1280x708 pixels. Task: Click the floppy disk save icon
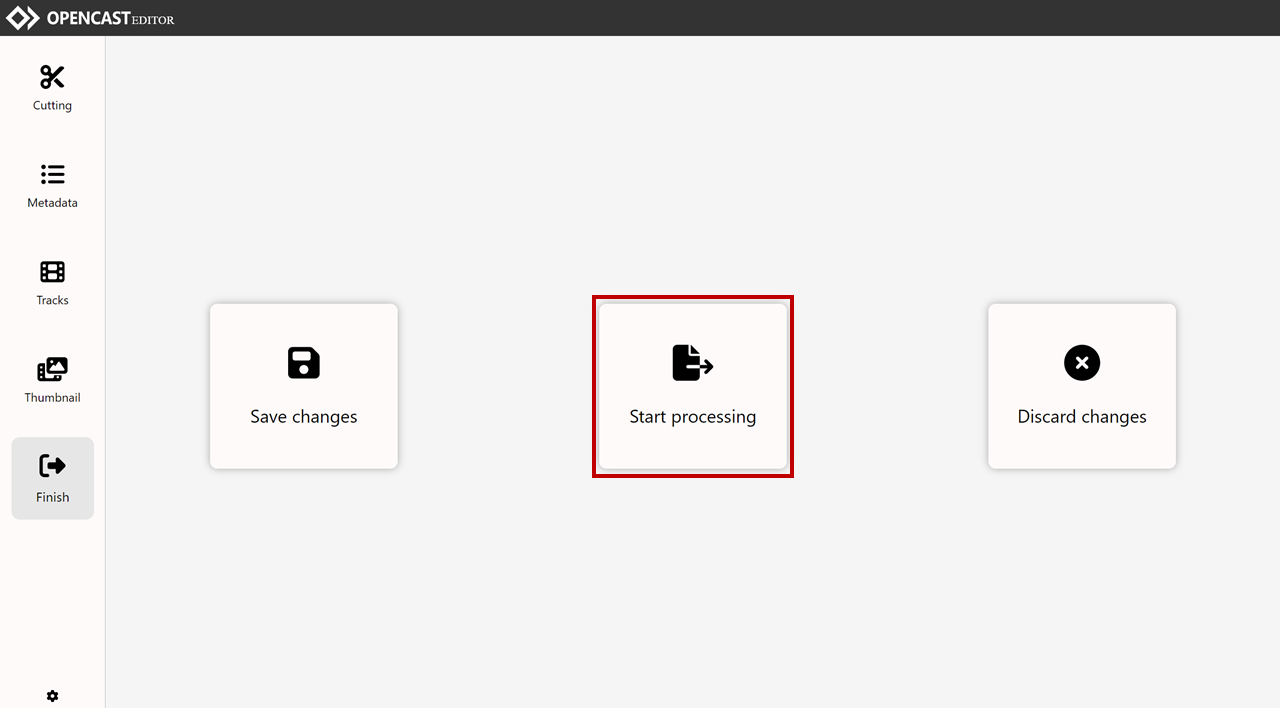(304, 363)
